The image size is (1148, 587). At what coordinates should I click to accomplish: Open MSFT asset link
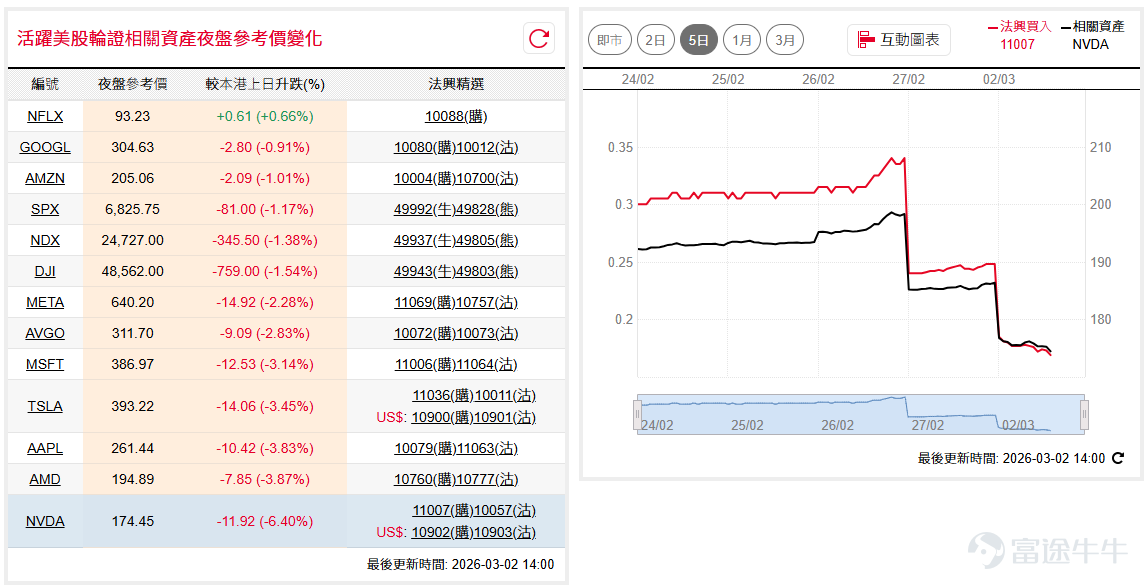(45, 364)
